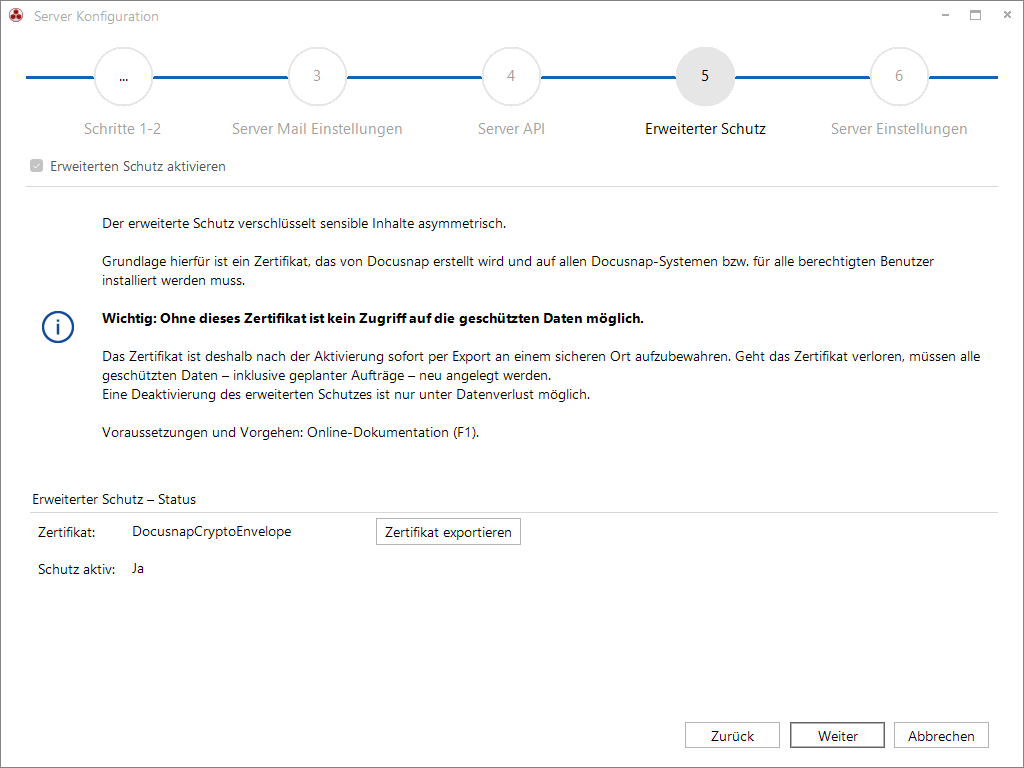1024x768 pixels.
Task: Click the bold Wichtig warning text
Action: [373, 319]
